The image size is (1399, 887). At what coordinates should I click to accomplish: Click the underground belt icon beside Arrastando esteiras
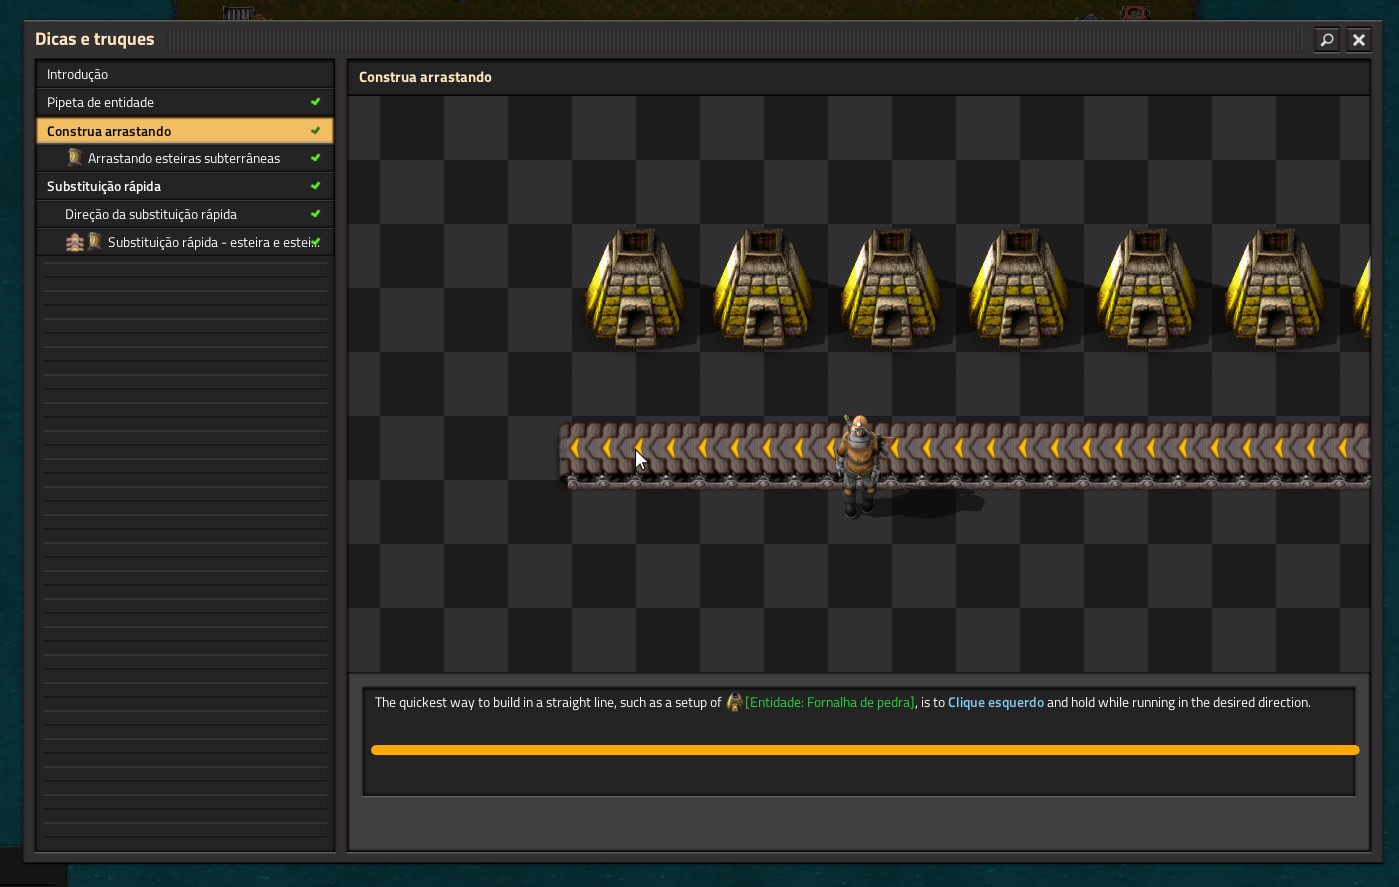75,158
